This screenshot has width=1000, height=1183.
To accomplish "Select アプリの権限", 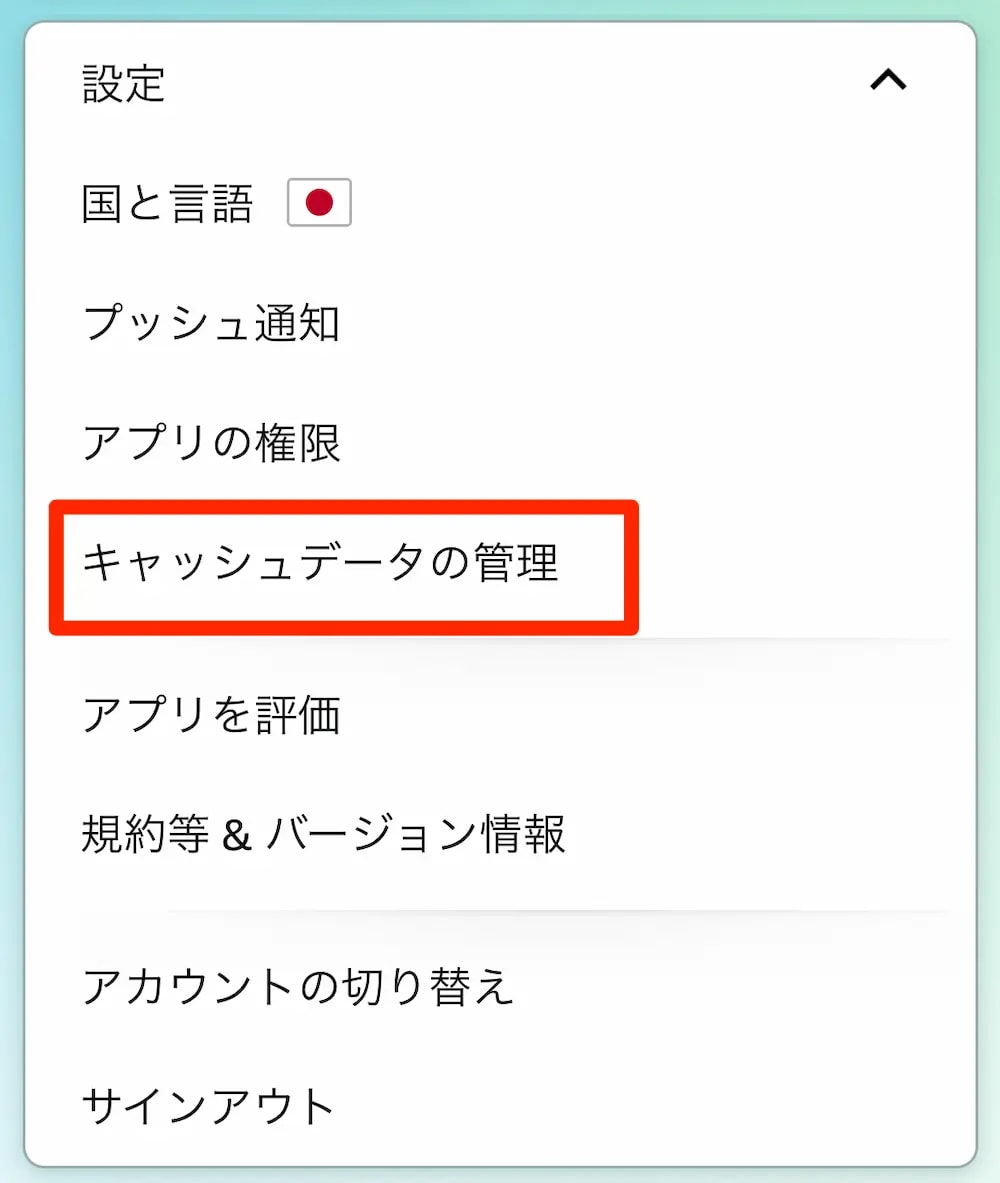I will [x=211, y=443].
